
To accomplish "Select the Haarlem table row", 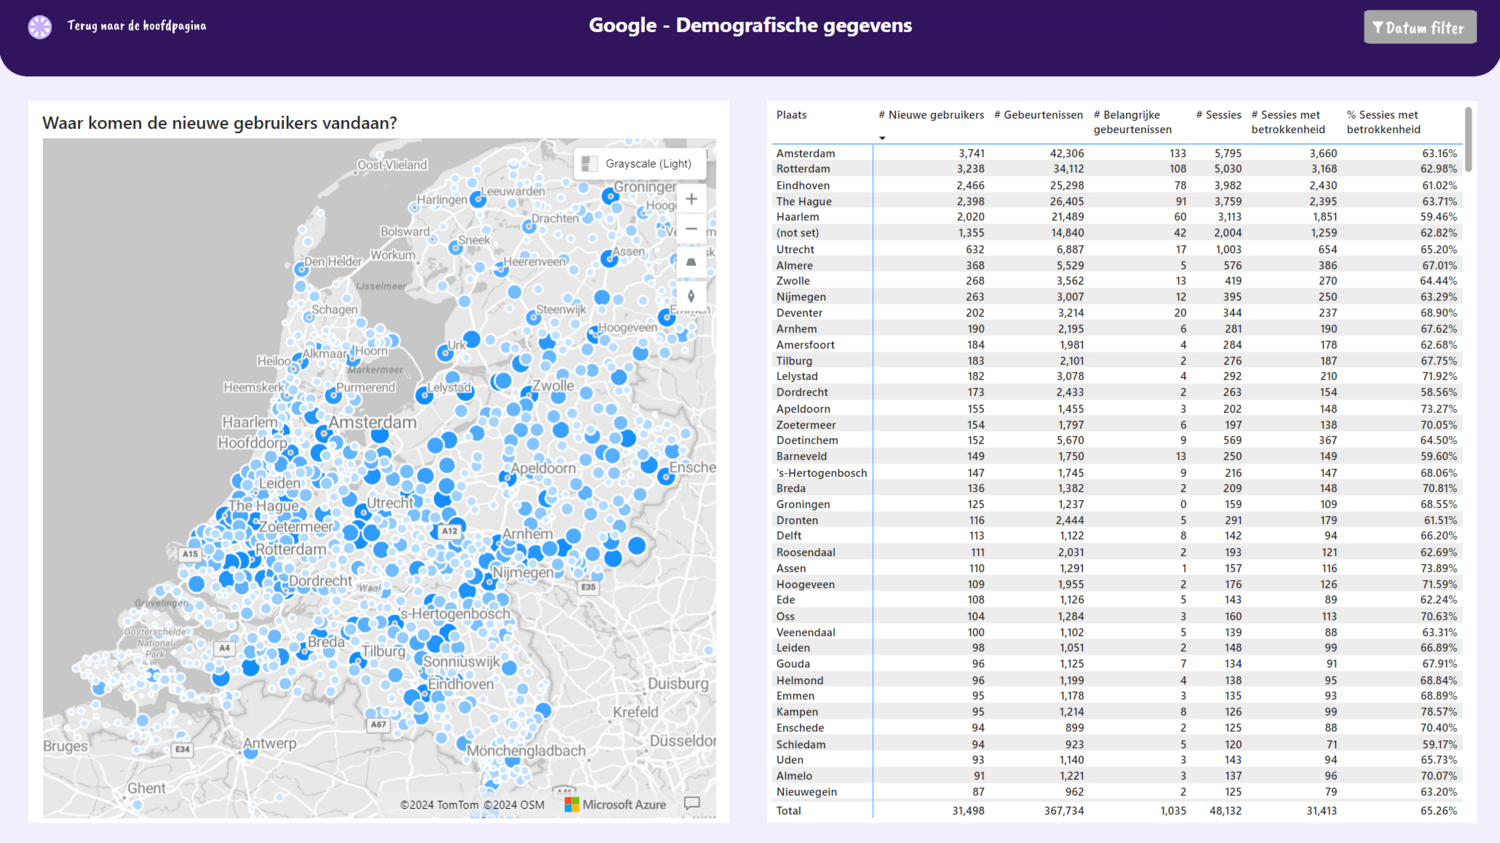I will (1117, 217).
